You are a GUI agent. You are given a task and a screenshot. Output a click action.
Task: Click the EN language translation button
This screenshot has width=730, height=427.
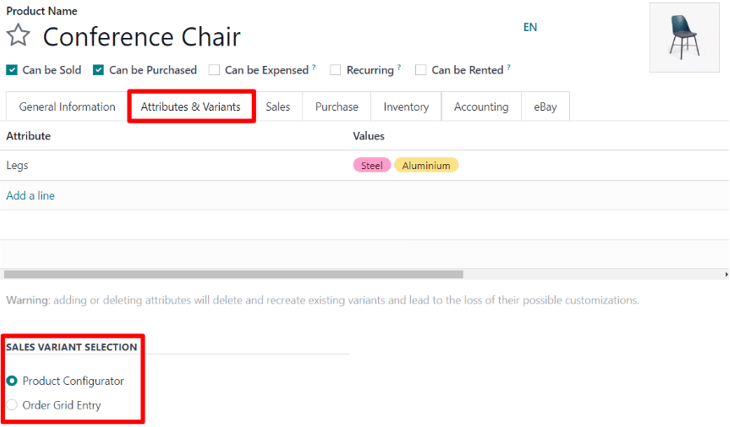tap(530, 27)
